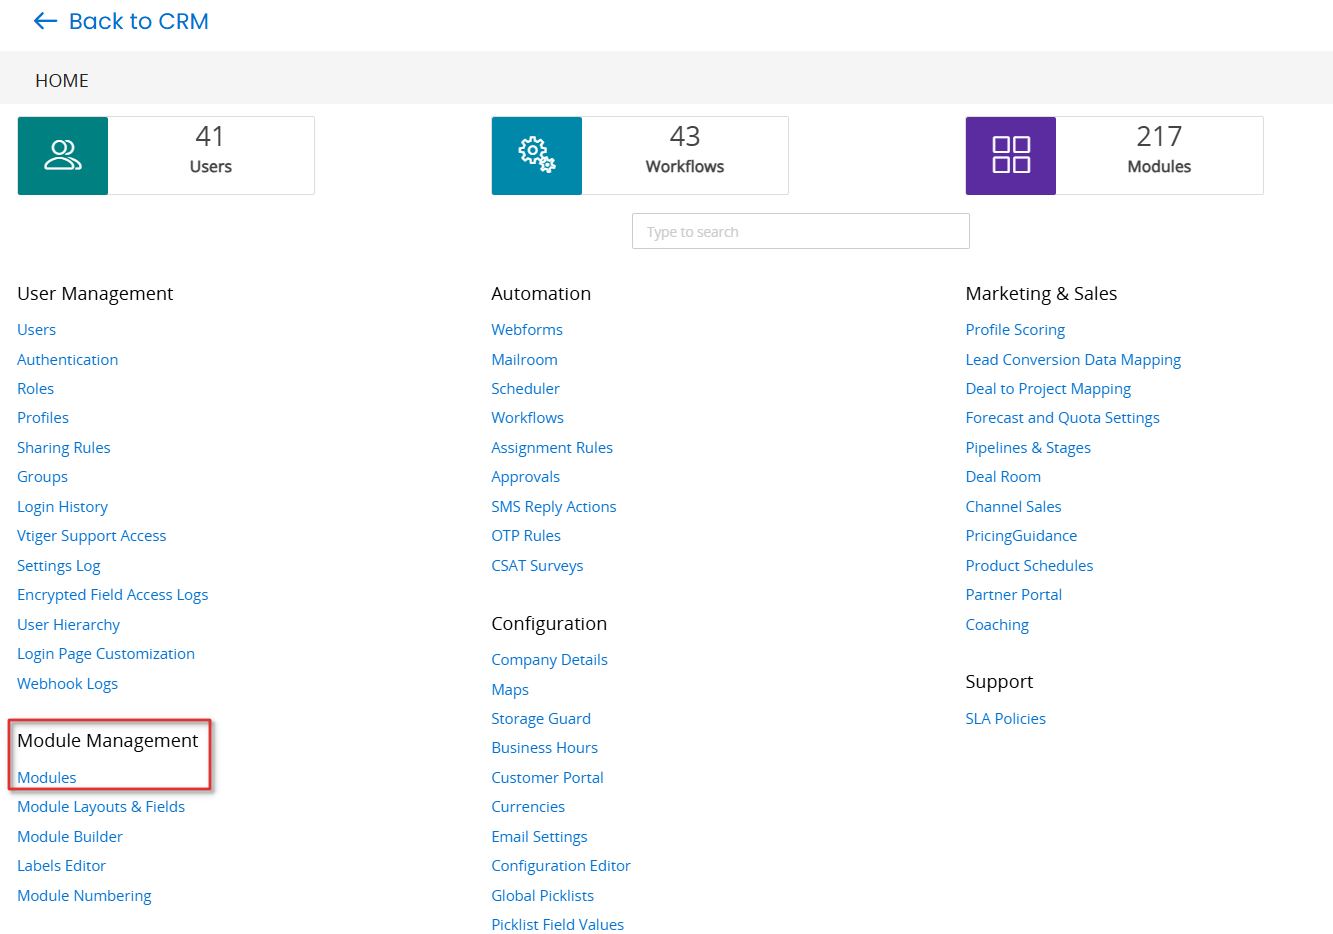Navigate to Assignment Rules

(x=552, y=447)
